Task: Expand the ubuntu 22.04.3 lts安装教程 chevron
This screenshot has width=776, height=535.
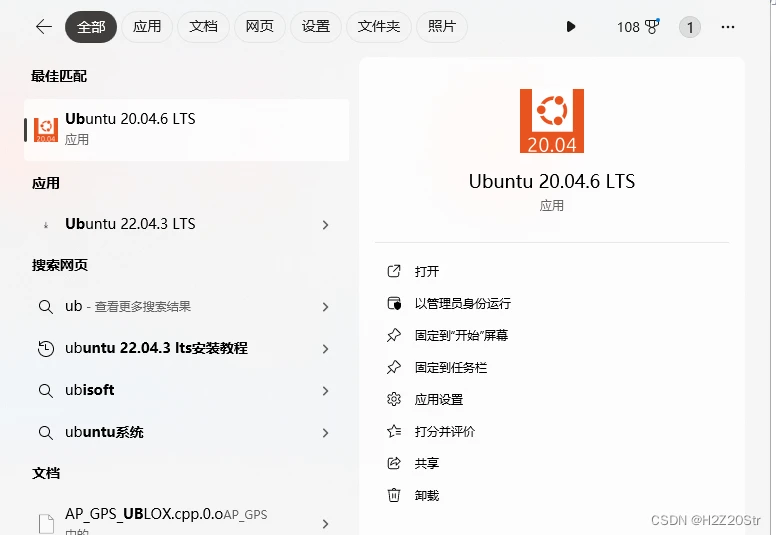Action: (x=325, y=349)
